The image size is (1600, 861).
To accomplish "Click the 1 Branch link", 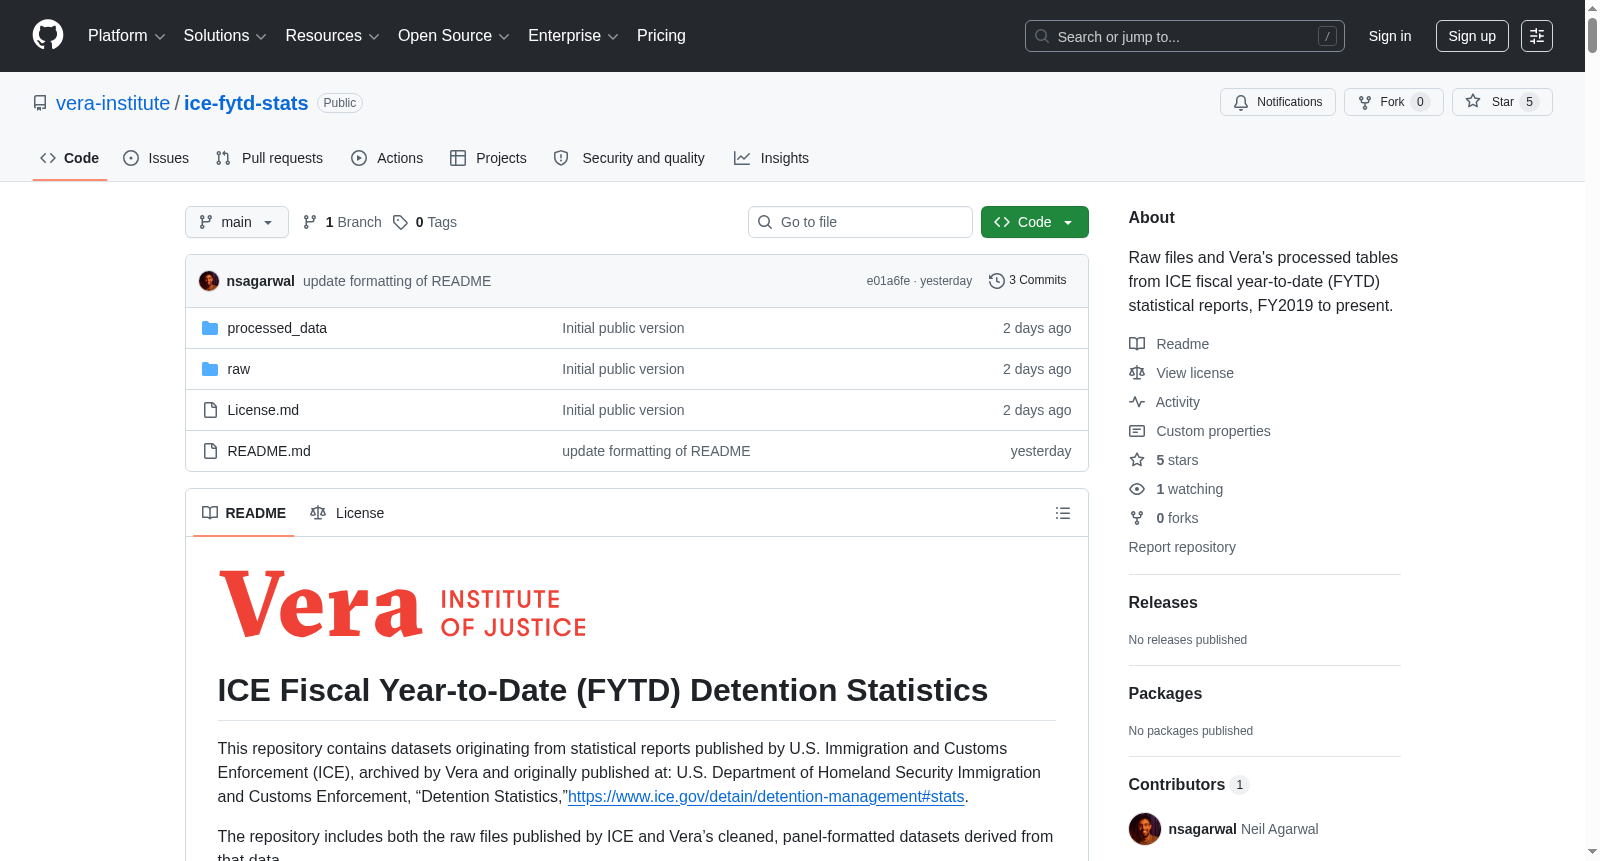I will pos(342,222).
